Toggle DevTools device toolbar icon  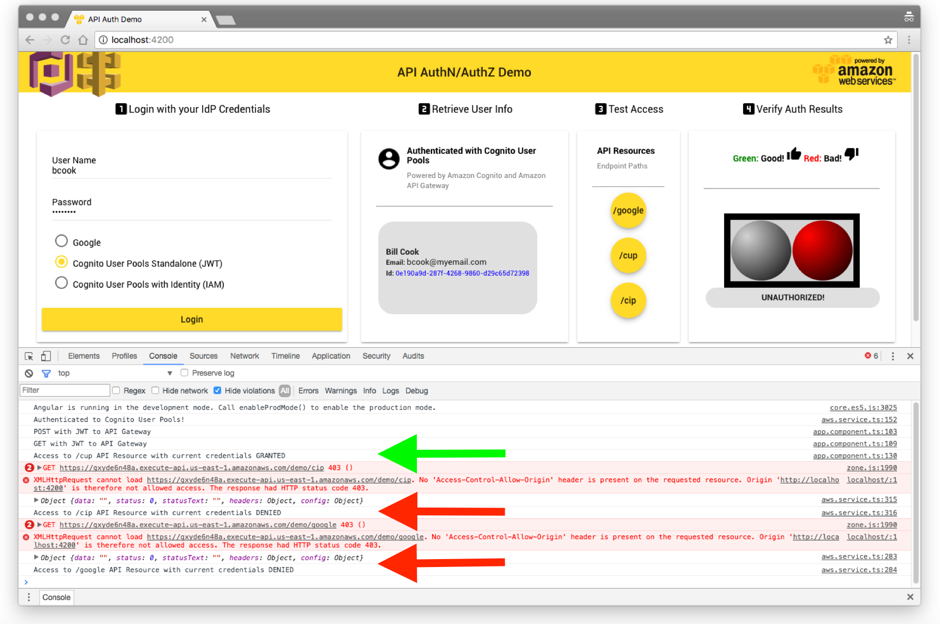pyautogui.click(x=46, y=356)
